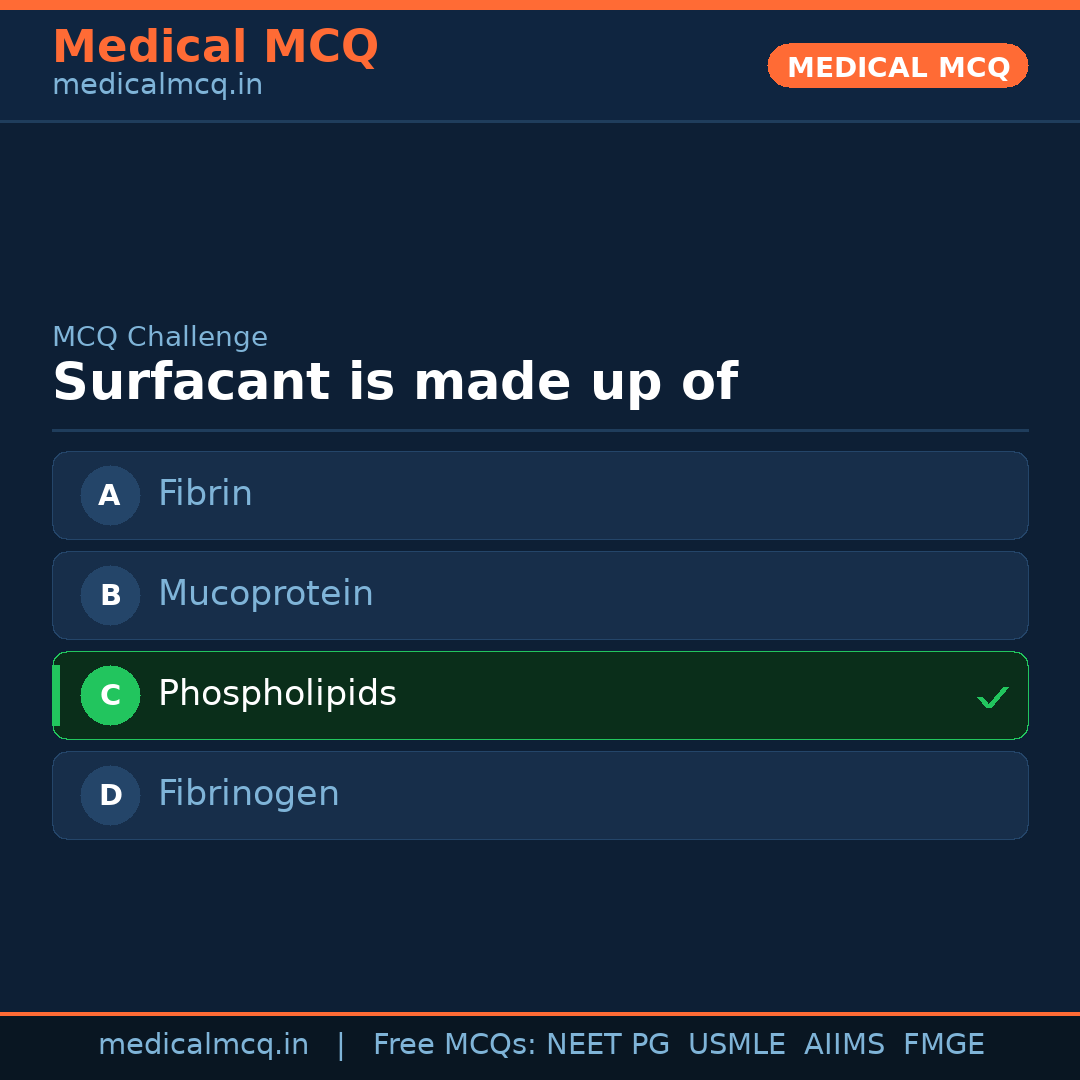1080x1080 pixels.
Task: Expand the MCQ Challenge section
Action: tap(160, 337)
